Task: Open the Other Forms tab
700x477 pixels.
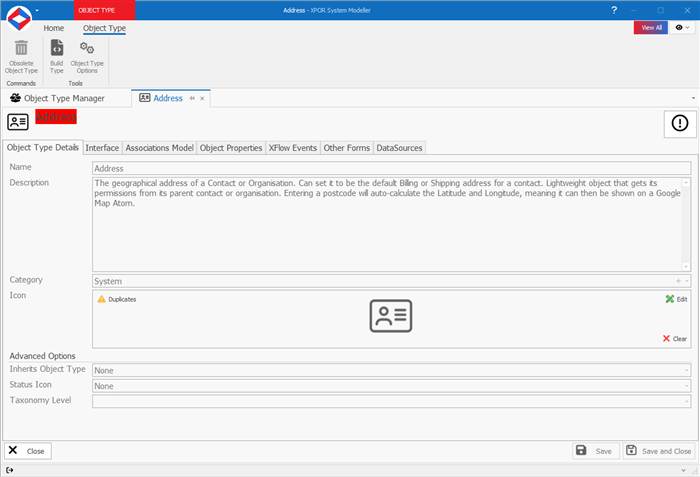Action: 346,148
